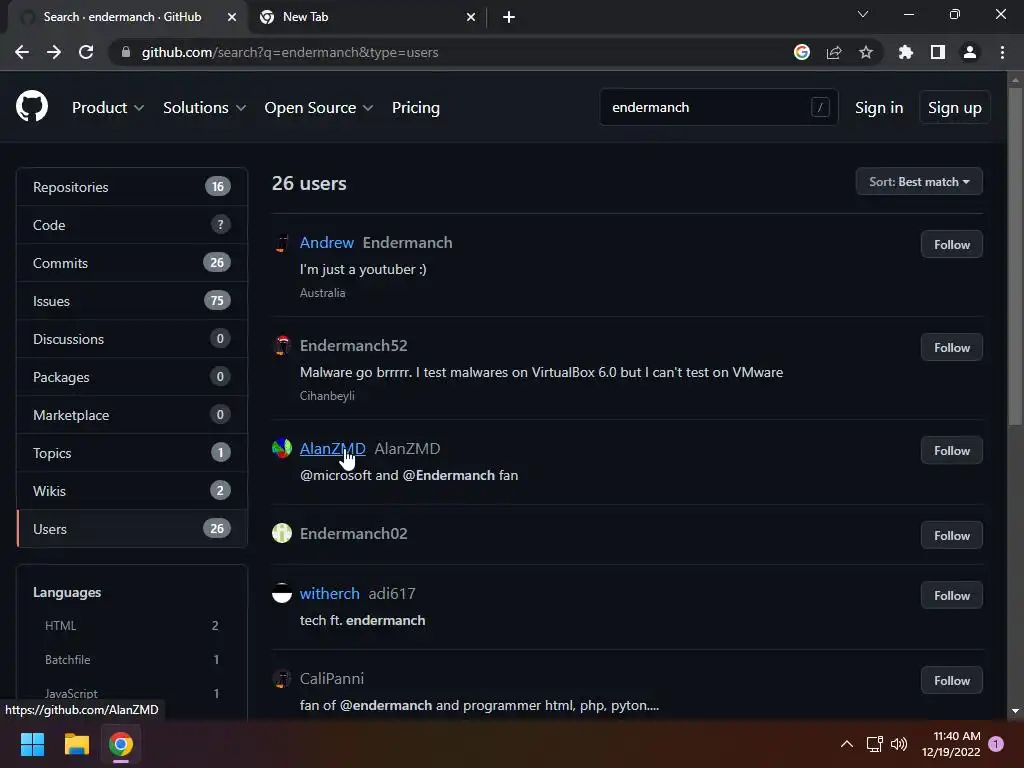Expand the Product menu
The height and width of the screenshot is (768, 1024).
click(108, 108)
